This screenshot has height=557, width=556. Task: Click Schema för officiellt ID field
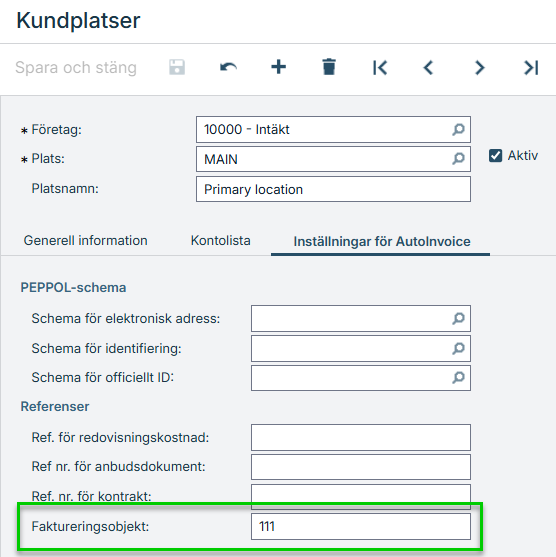(x=361, y=378)
